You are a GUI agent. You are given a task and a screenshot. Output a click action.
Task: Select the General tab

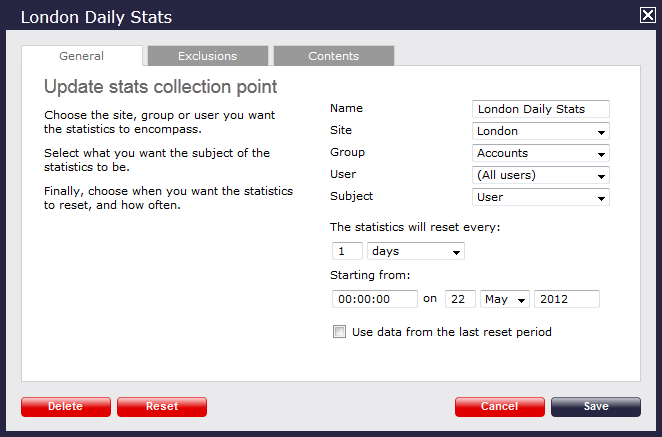coord(82,56)
